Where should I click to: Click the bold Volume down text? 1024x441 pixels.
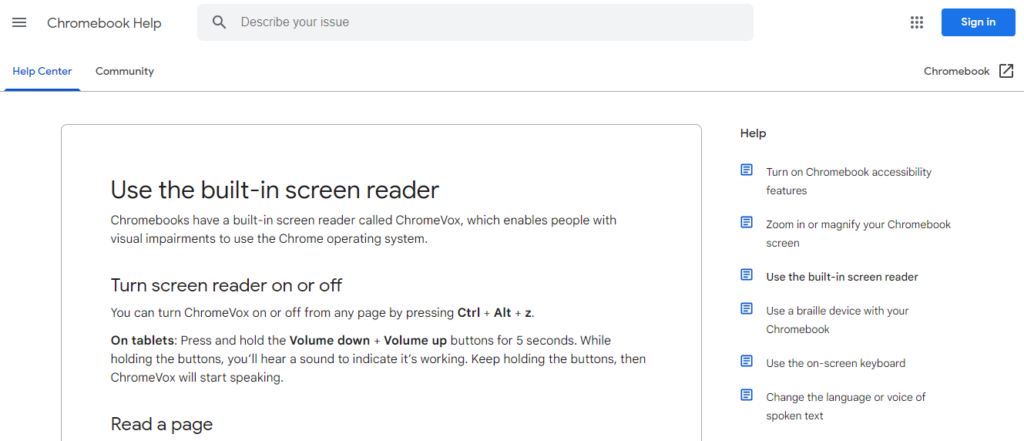(330, 340)
